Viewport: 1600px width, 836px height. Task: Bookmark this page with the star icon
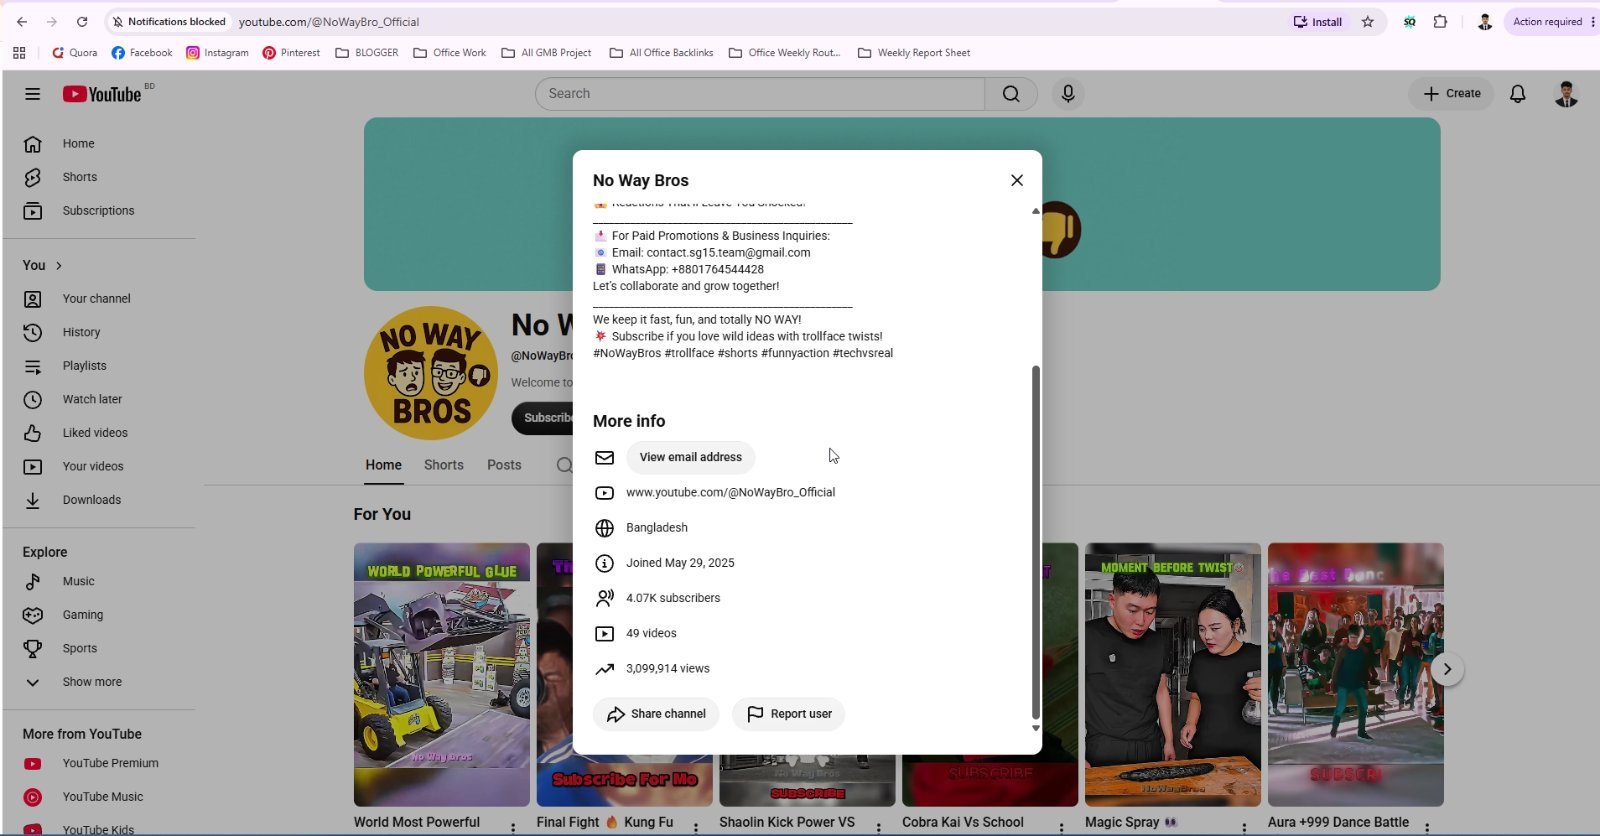pos(1368,22)
